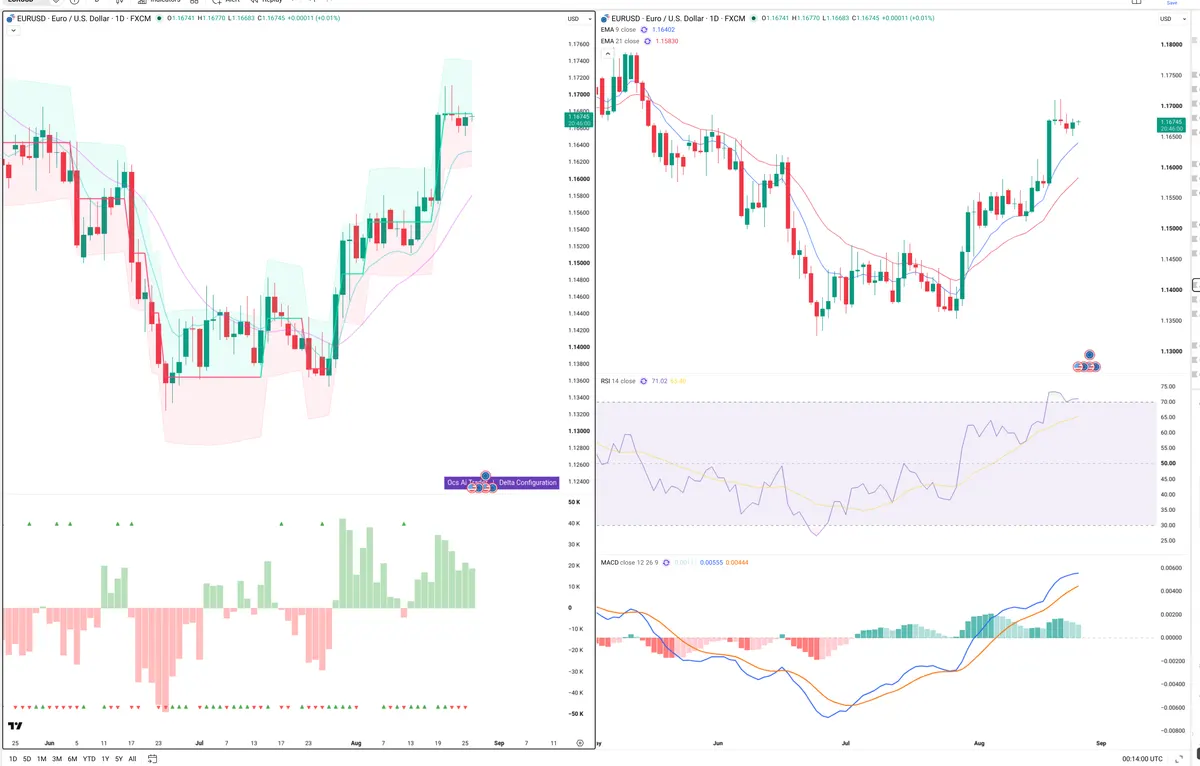The image size is (1200, 766).
Task: Click the RSI 70.00 scale label
Action: coord(1167,402)
